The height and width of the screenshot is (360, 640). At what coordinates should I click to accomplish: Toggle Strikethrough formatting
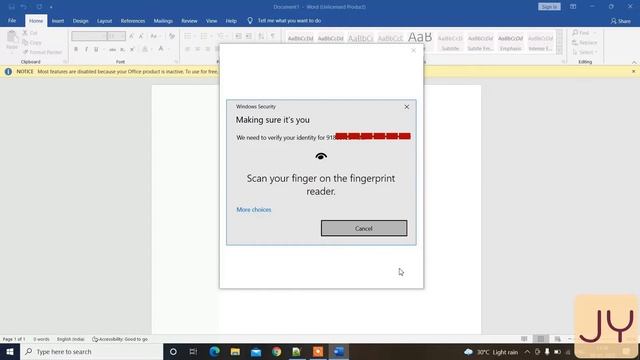tap(113, 49)
